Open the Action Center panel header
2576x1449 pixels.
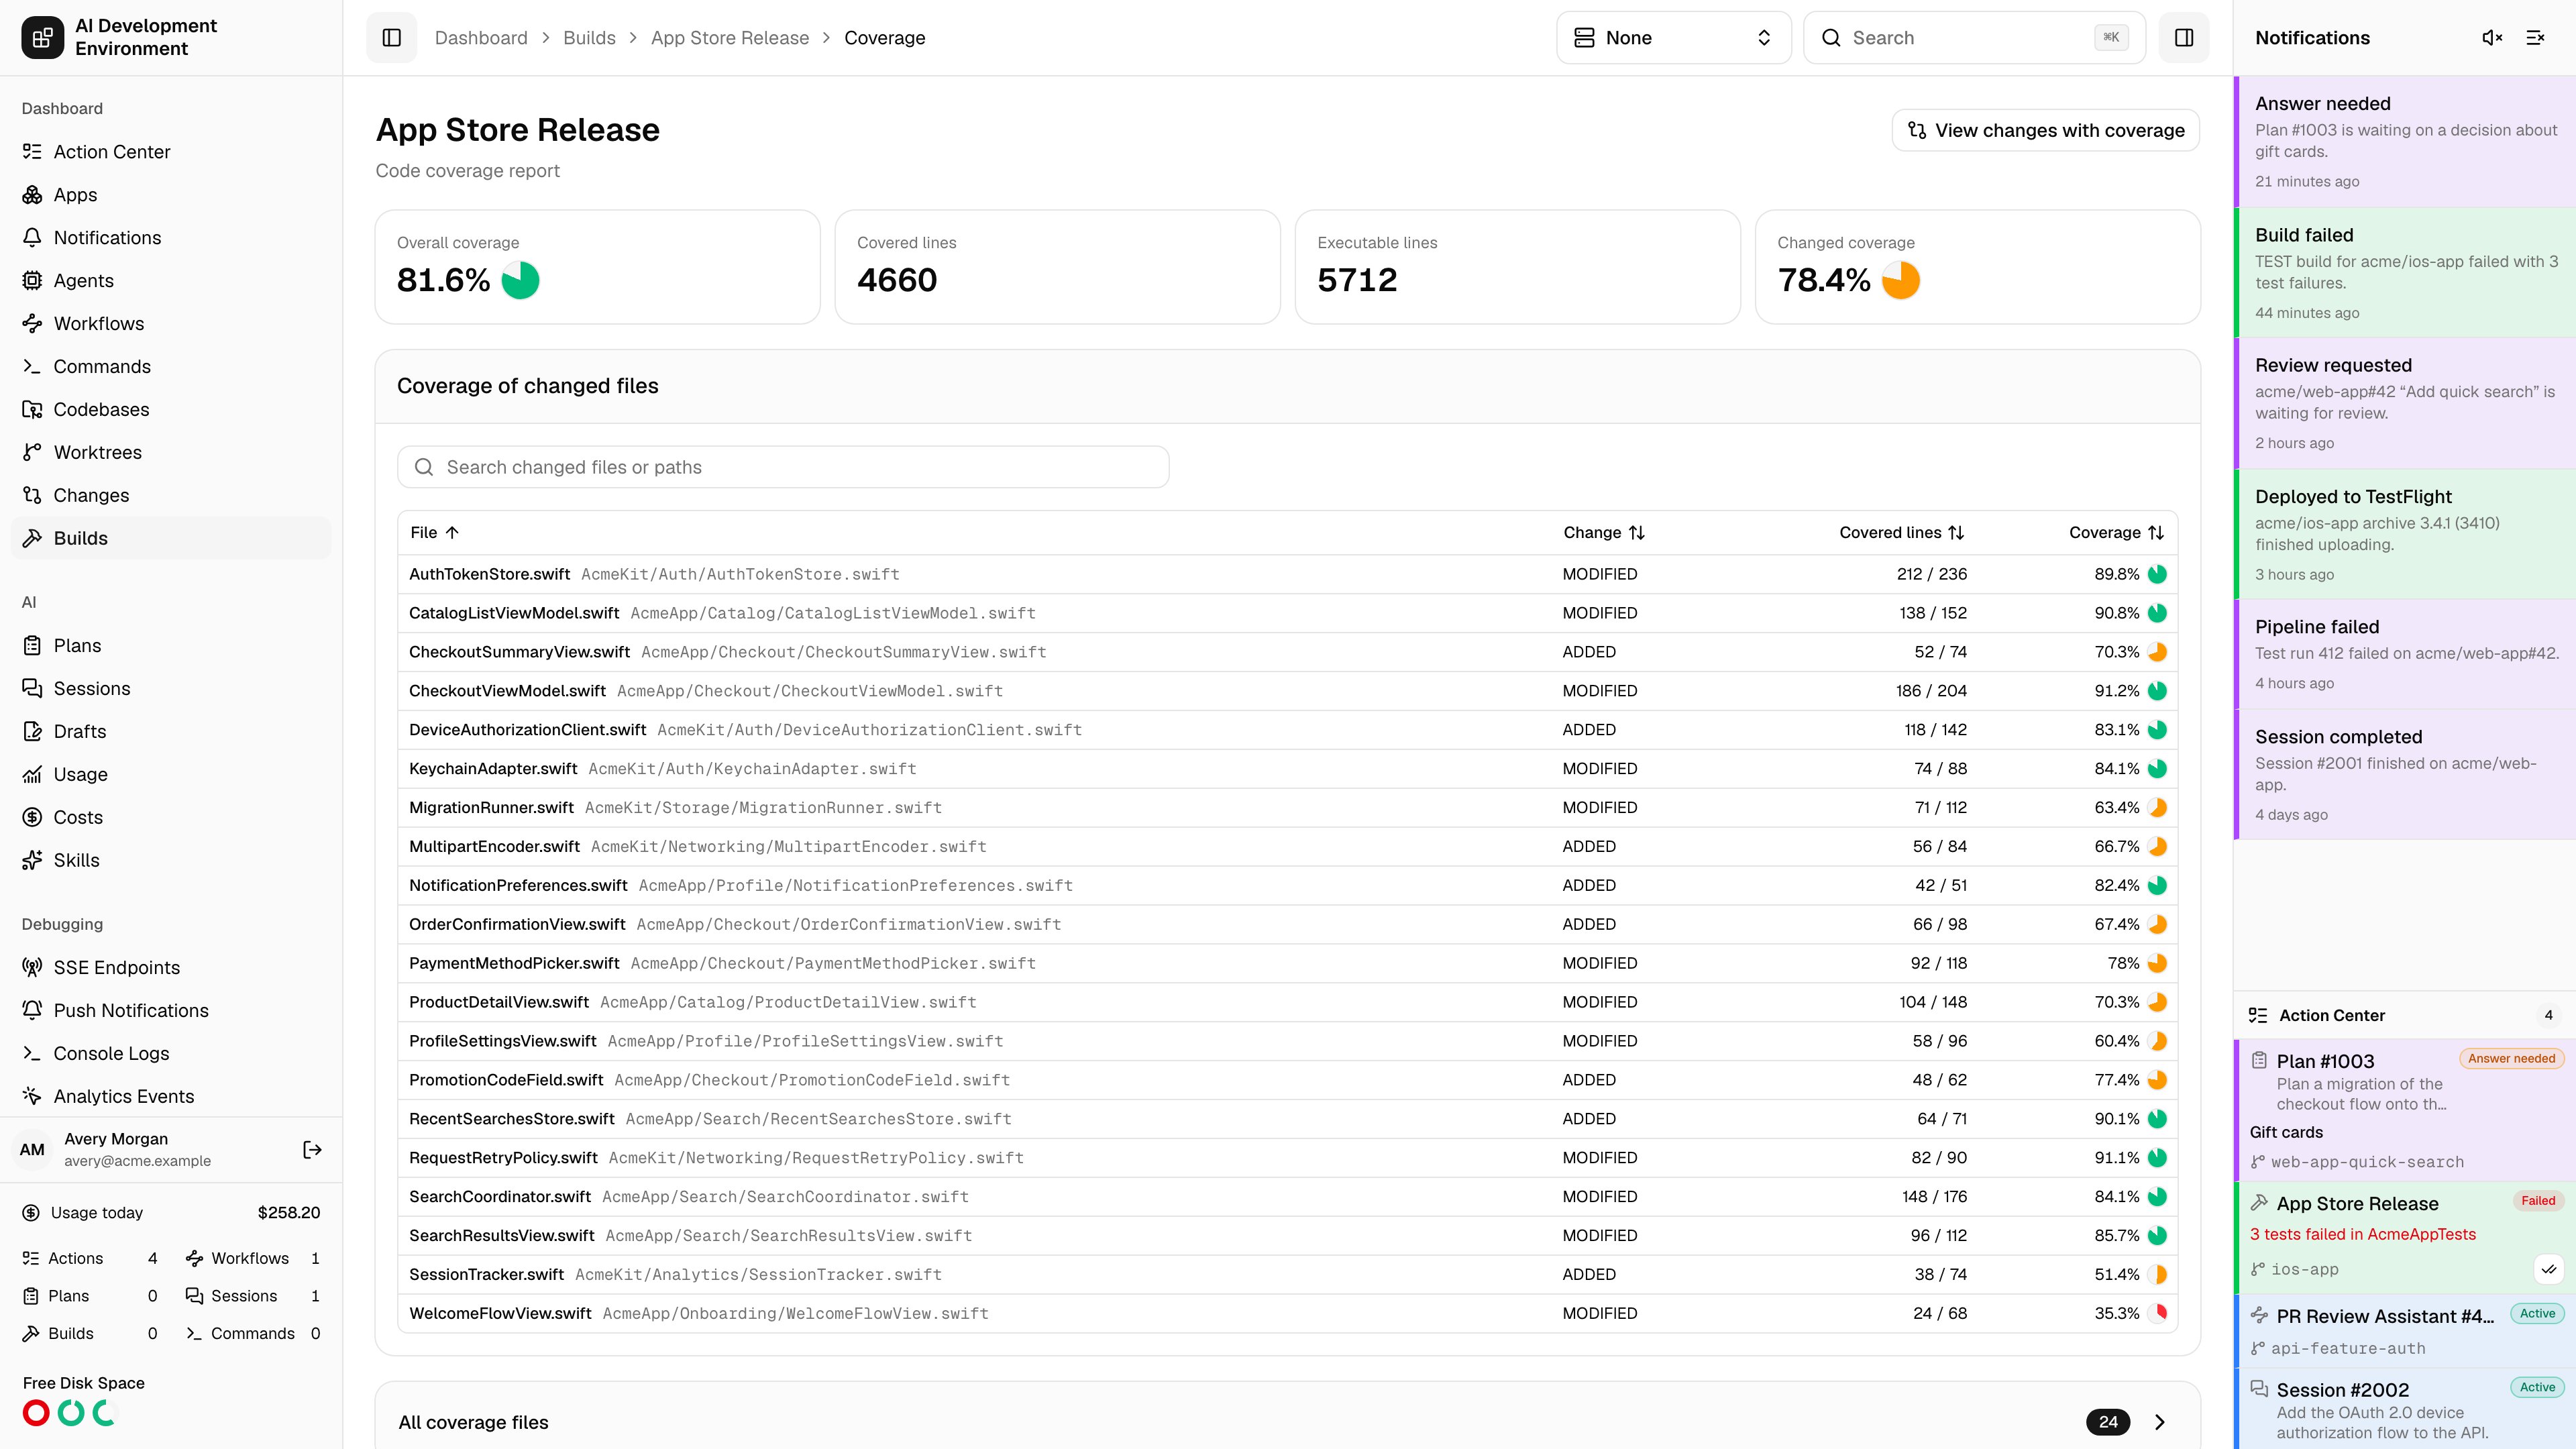[2405, 1015]
